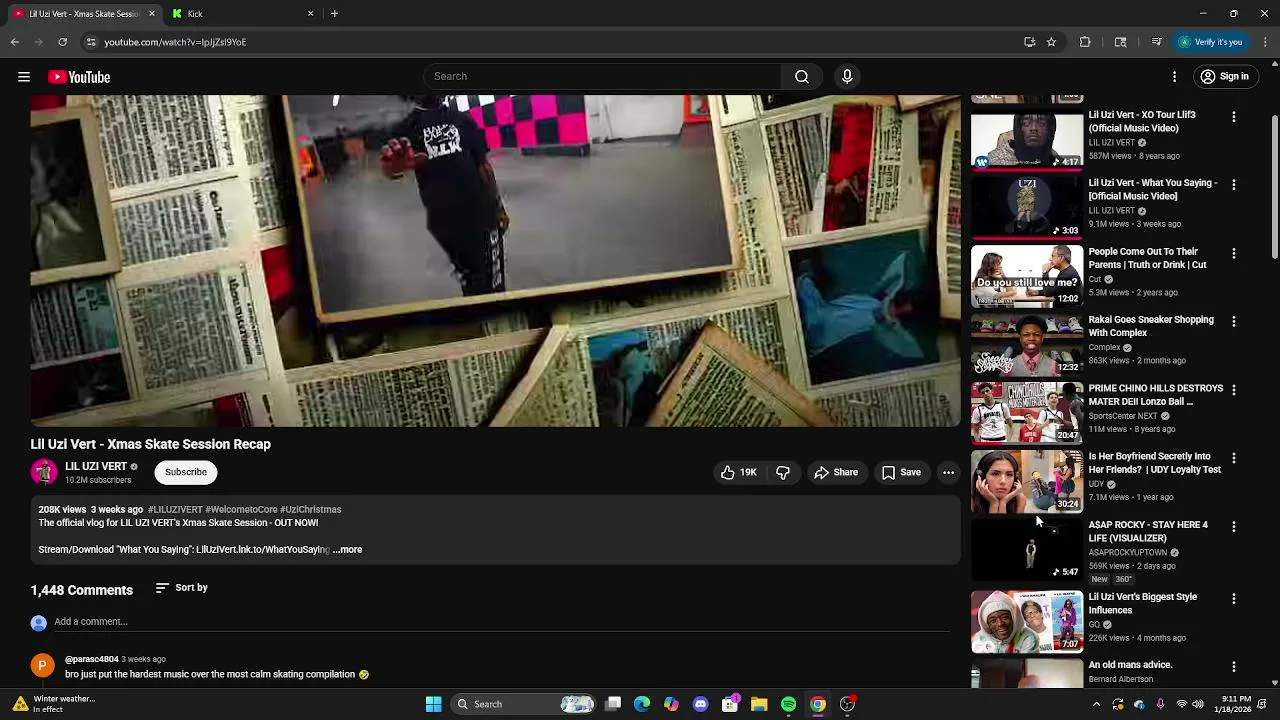Dislike the video with thumbs down

[x=783, y=473]
